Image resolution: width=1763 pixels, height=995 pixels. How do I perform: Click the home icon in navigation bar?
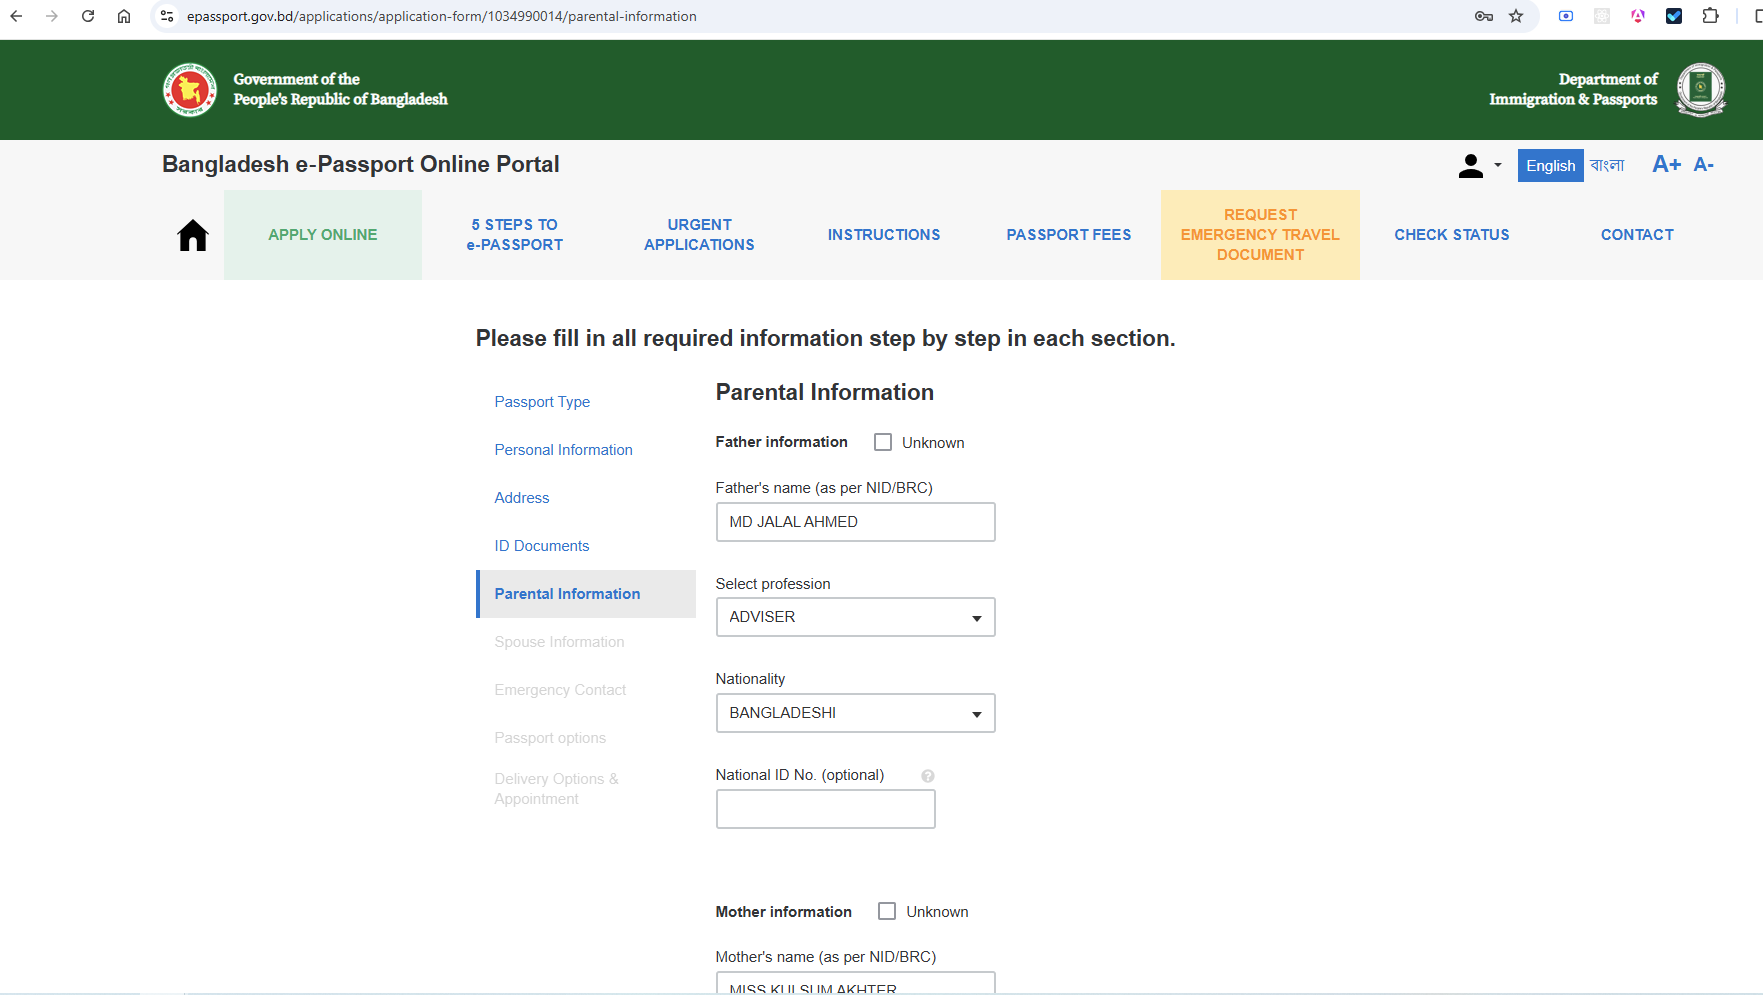point(193,235)
